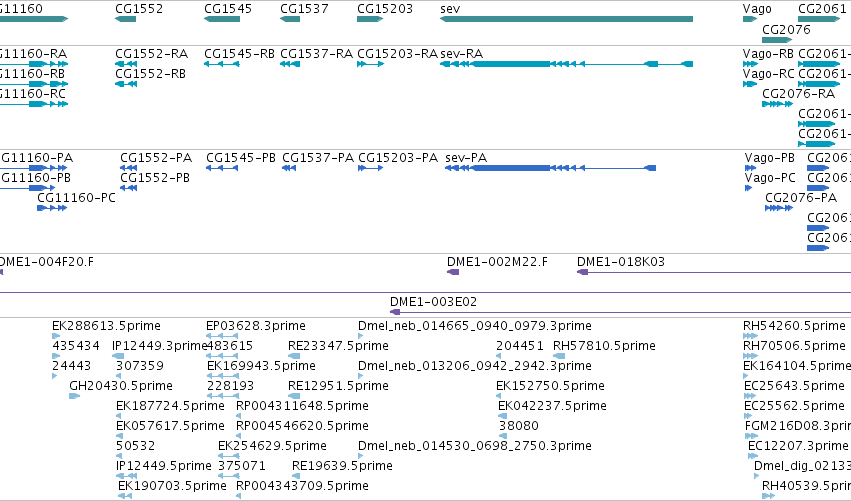Select EST RP004546620.5prime

302,426
